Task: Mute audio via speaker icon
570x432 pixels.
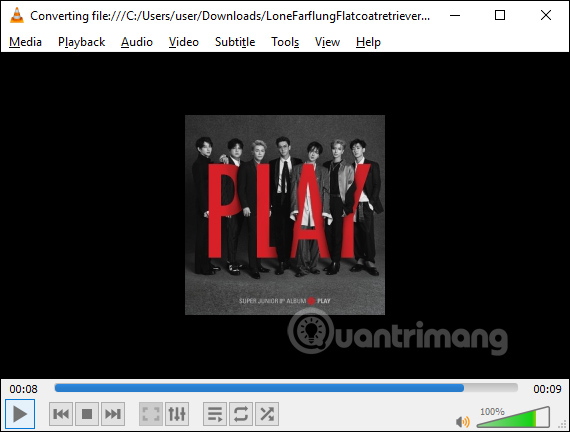Action: pyautogui.click(x=462, y=421)
